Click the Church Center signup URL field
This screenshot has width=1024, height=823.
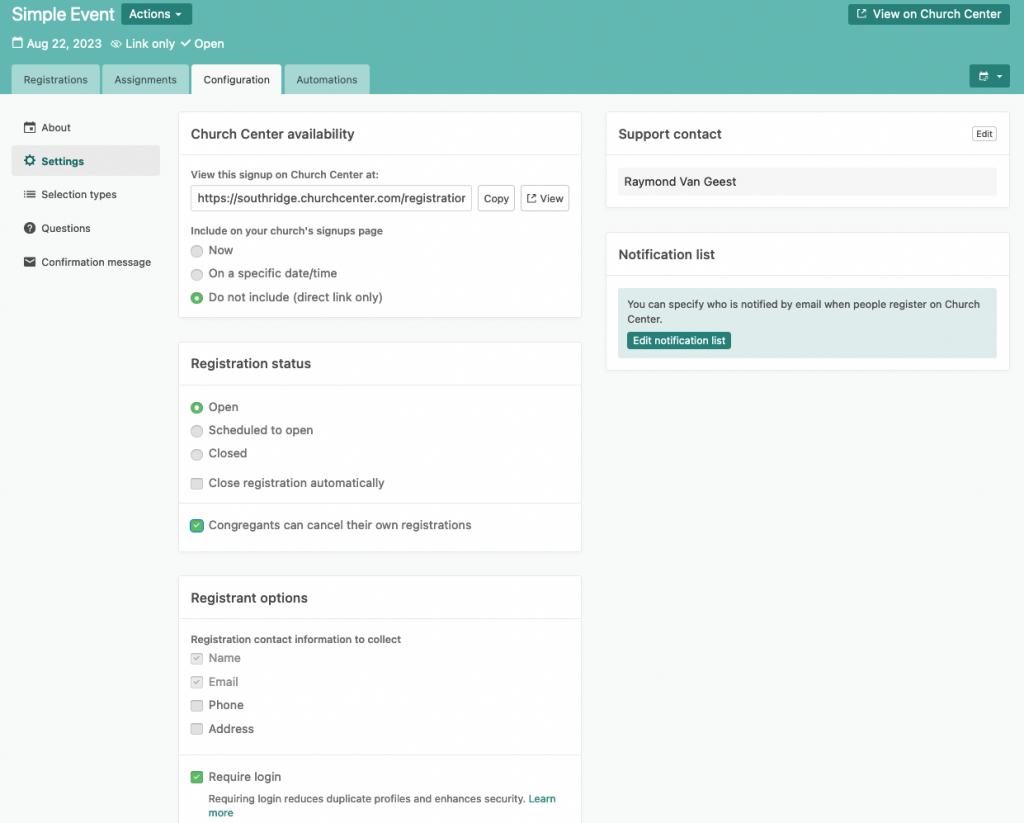331,198
